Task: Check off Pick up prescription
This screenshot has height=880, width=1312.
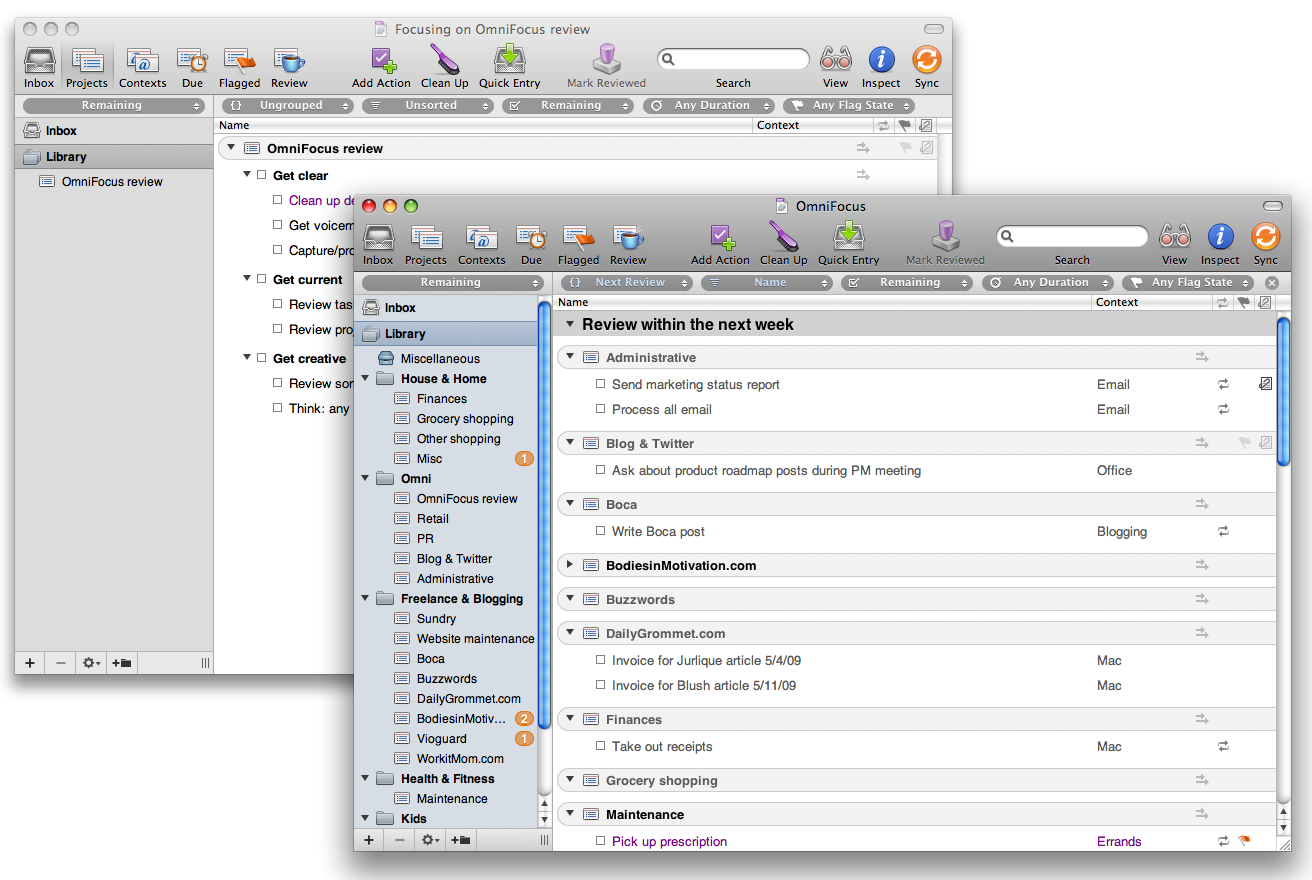Action: click(x=601, y=841)
